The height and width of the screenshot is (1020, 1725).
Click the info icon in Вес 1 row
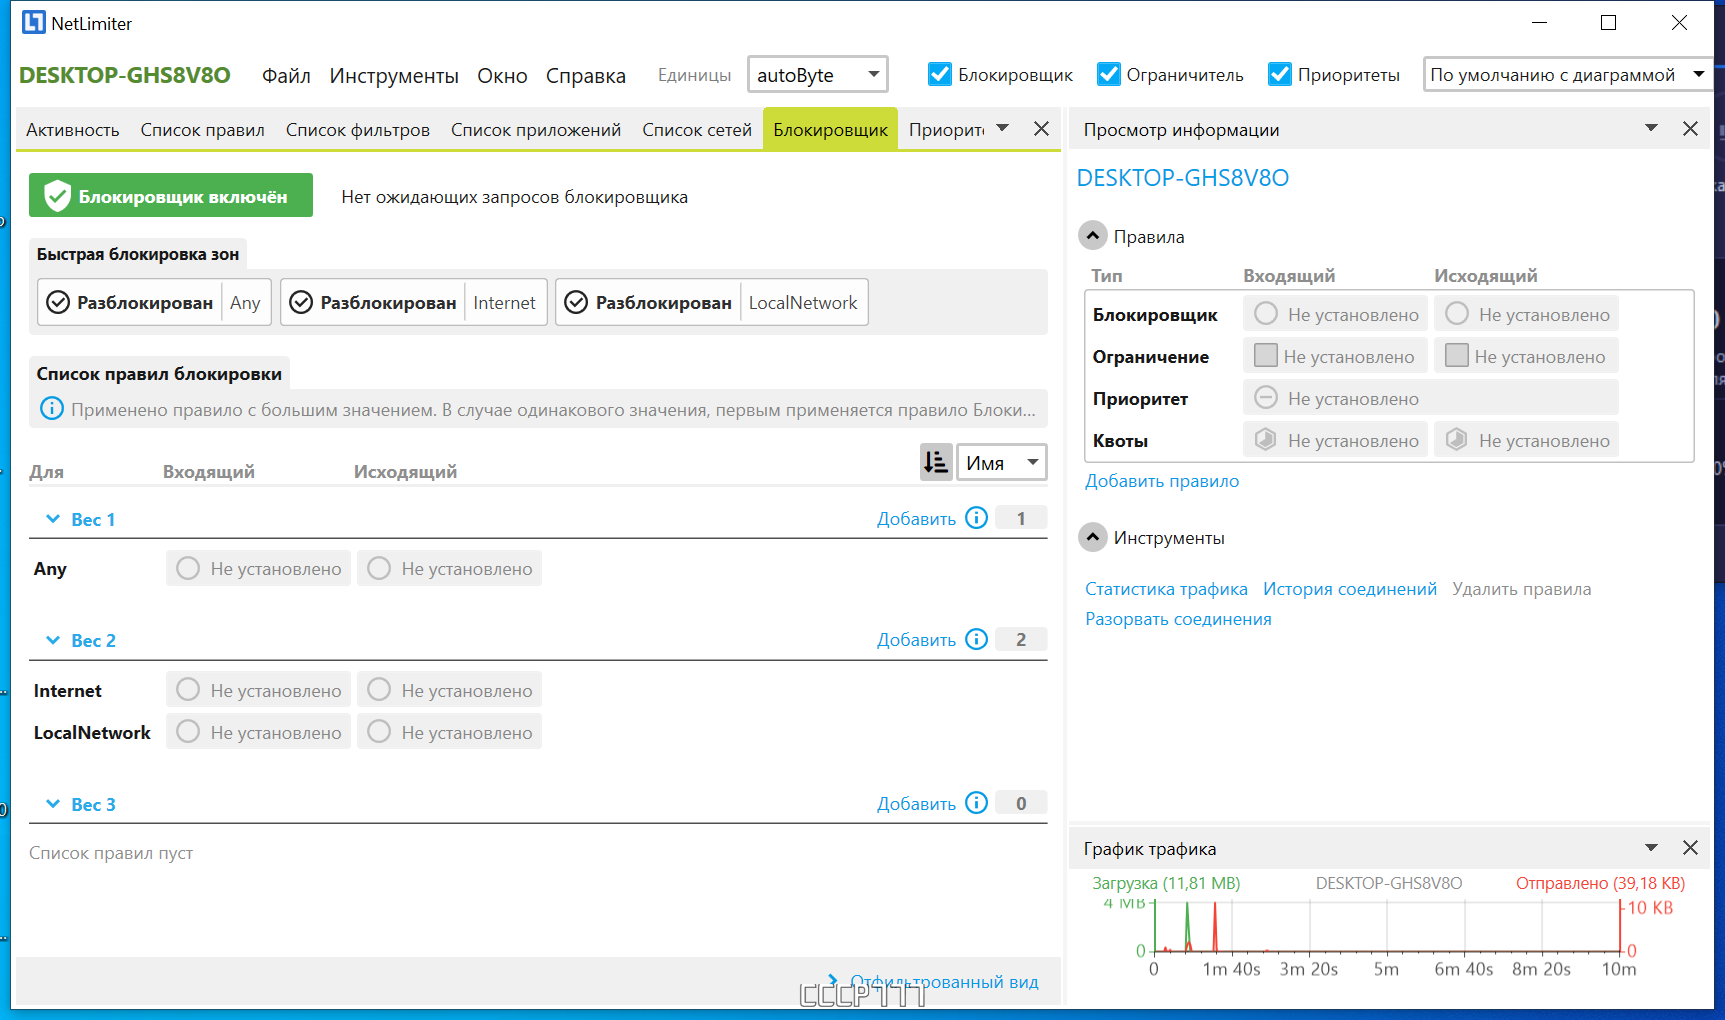click(x=977, y=518)
